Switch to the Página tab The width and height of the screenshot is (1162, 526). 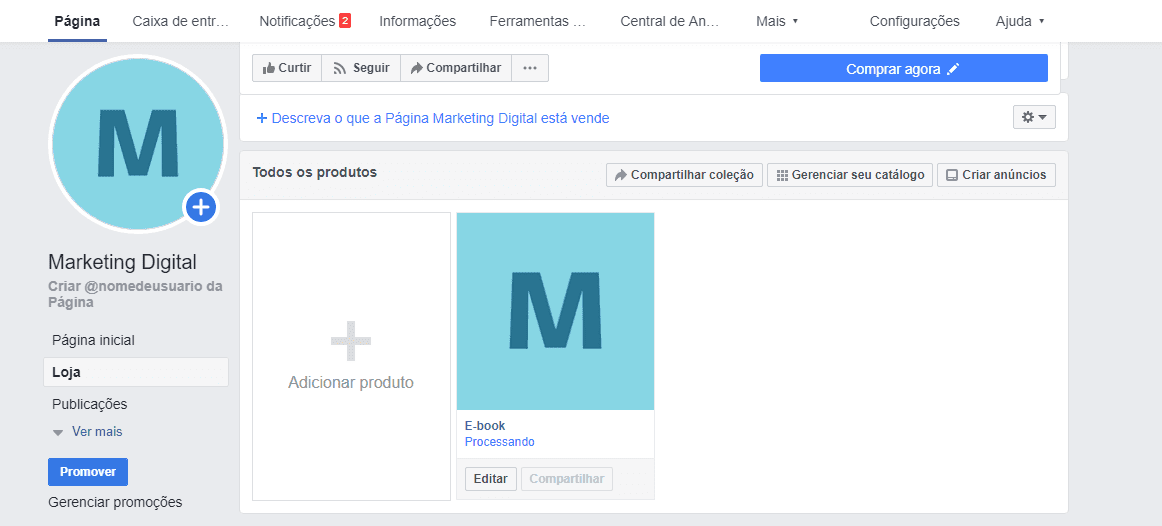pos(77,21)
